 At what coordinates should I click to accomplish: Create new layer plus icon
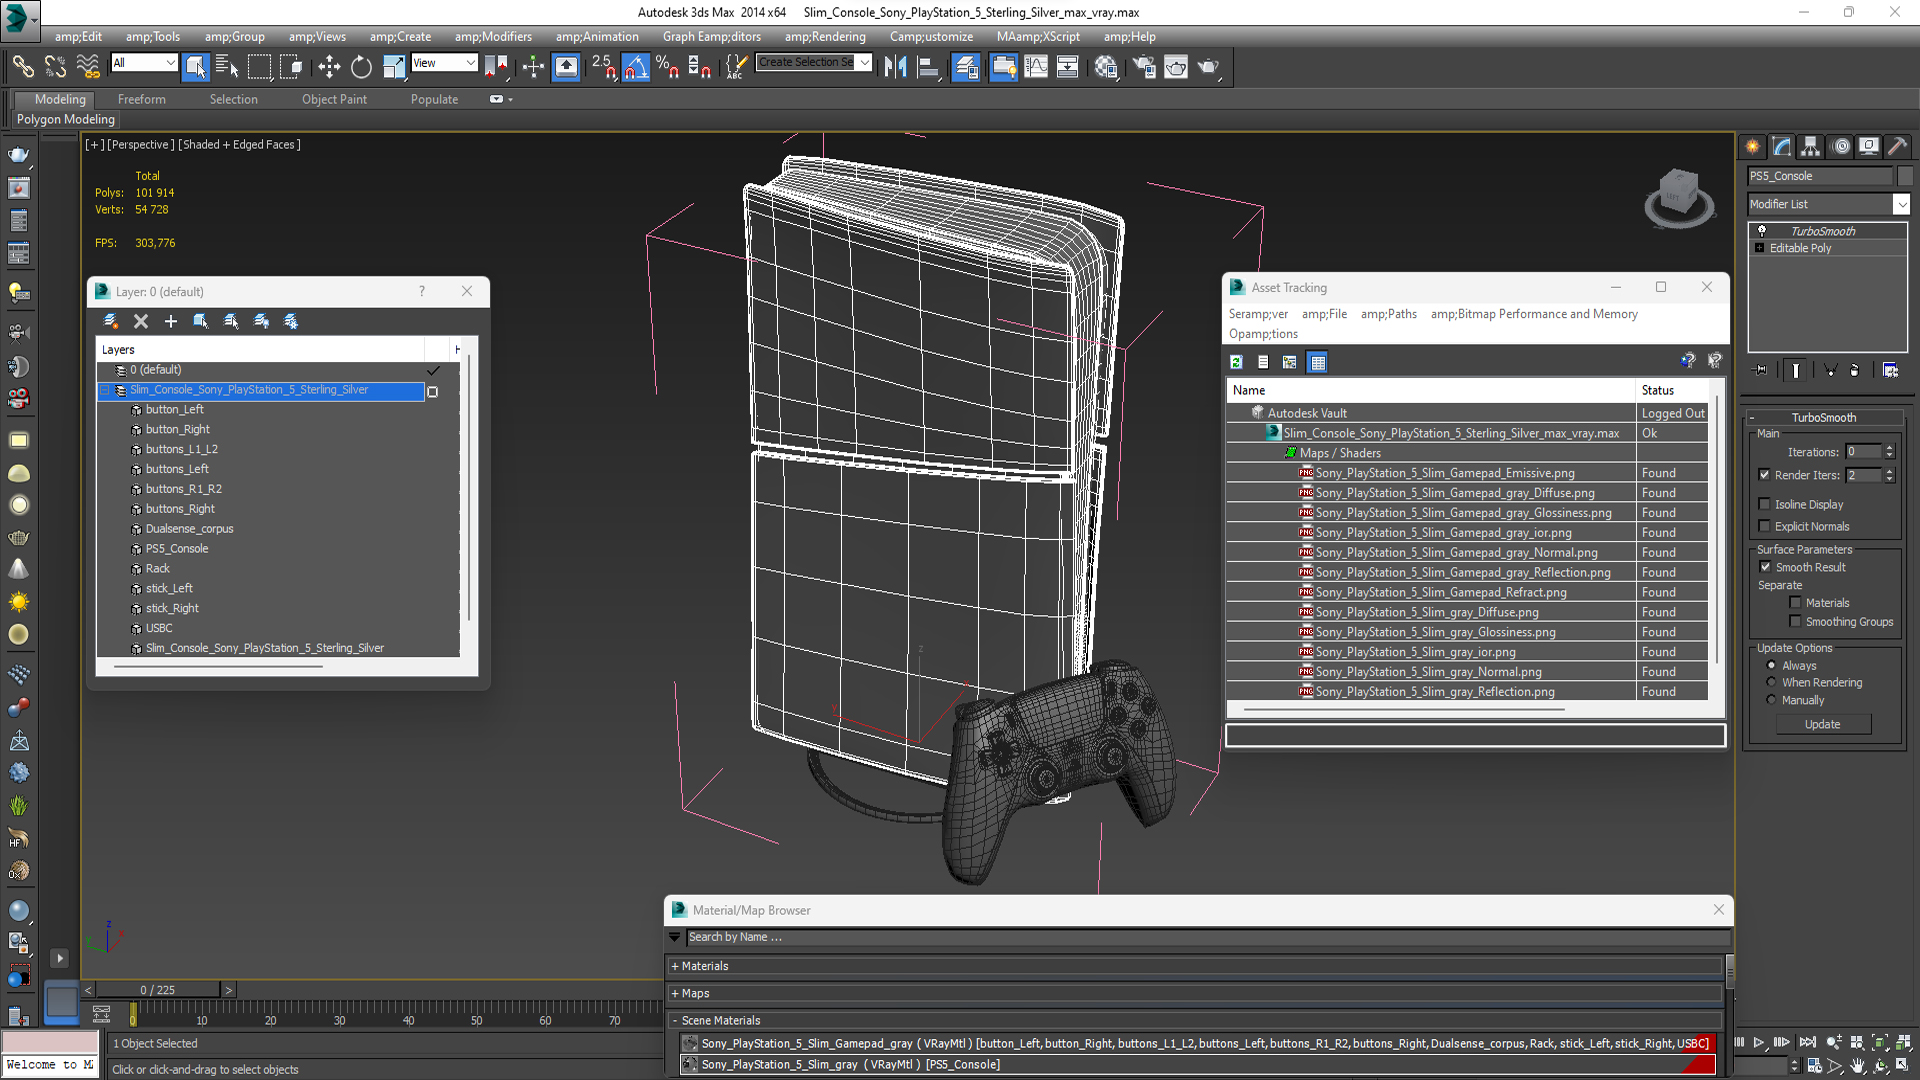[171, 321]
